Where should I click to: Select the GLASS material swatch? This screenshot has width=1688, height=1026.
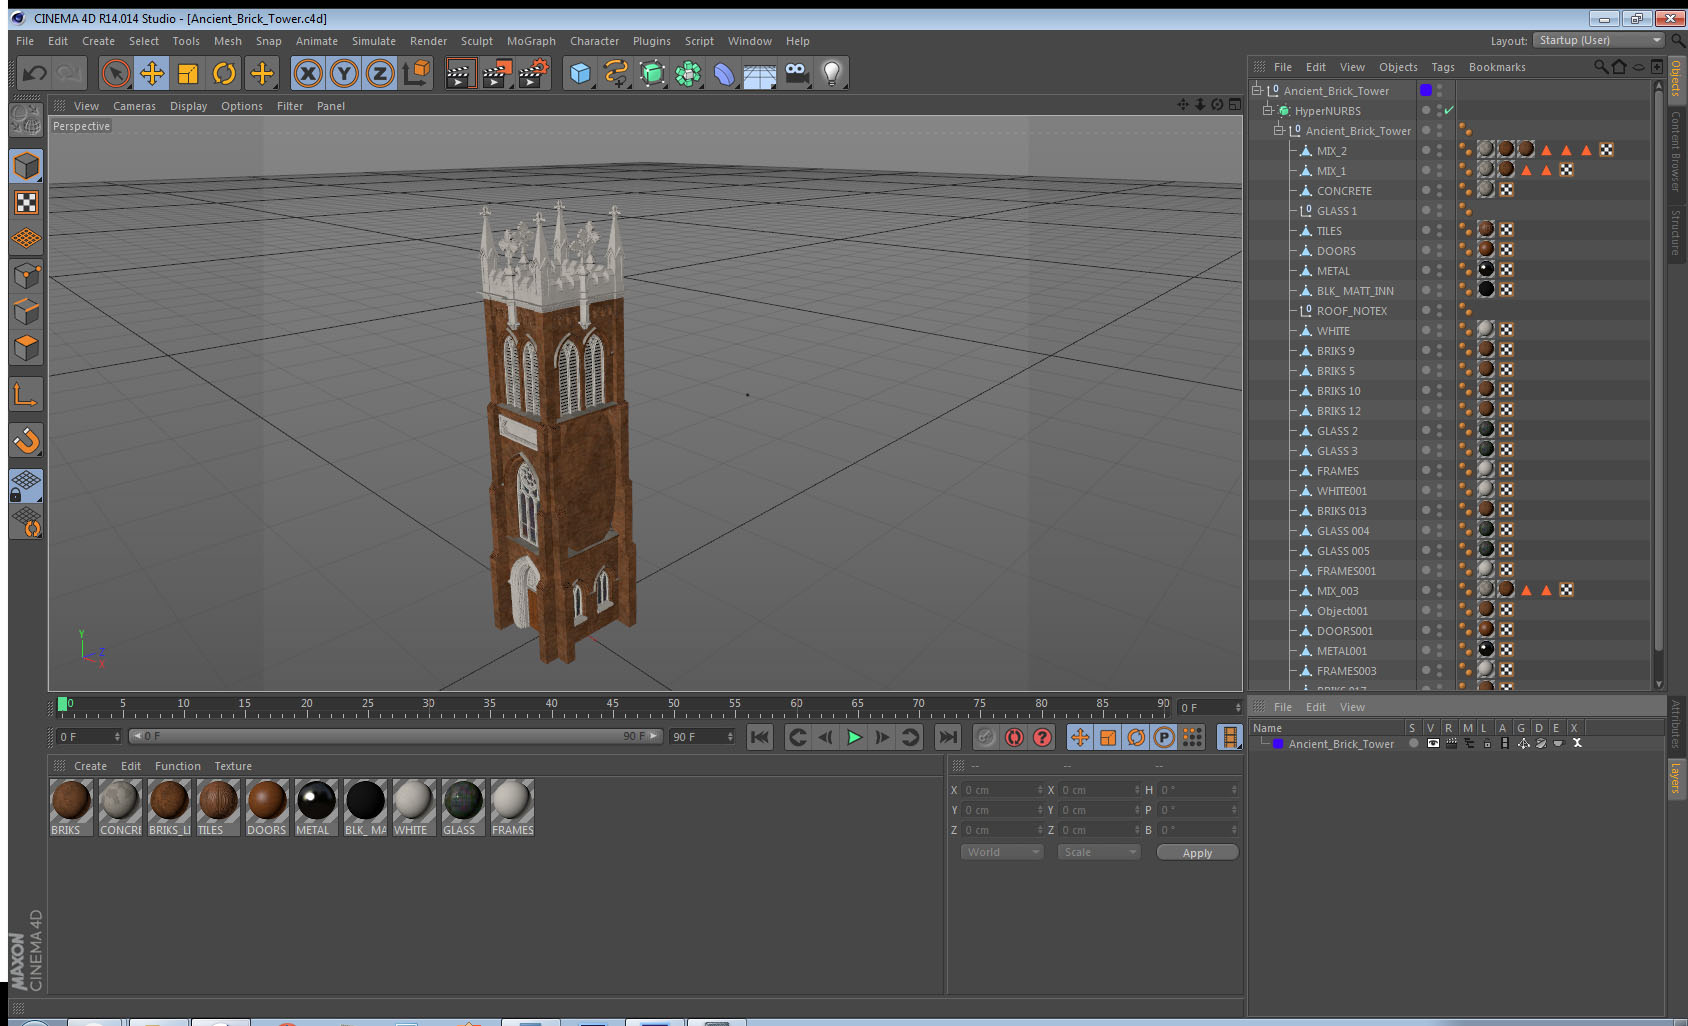point(463,808)
